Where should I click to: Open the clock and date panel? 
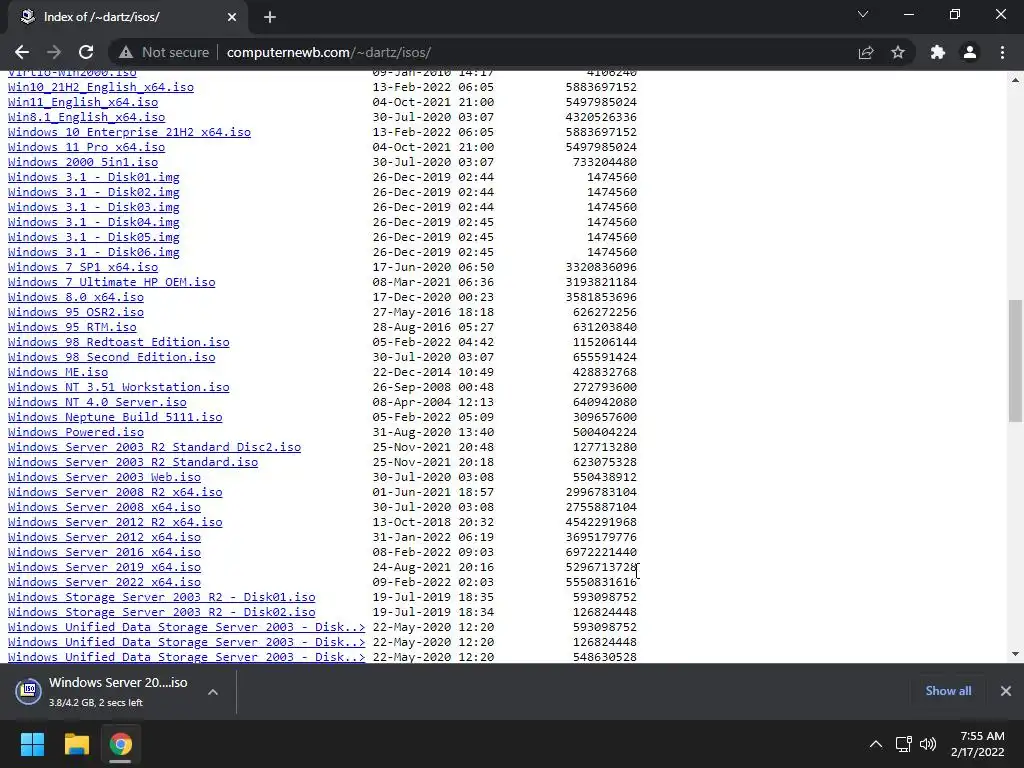click(x=978, y=744)
